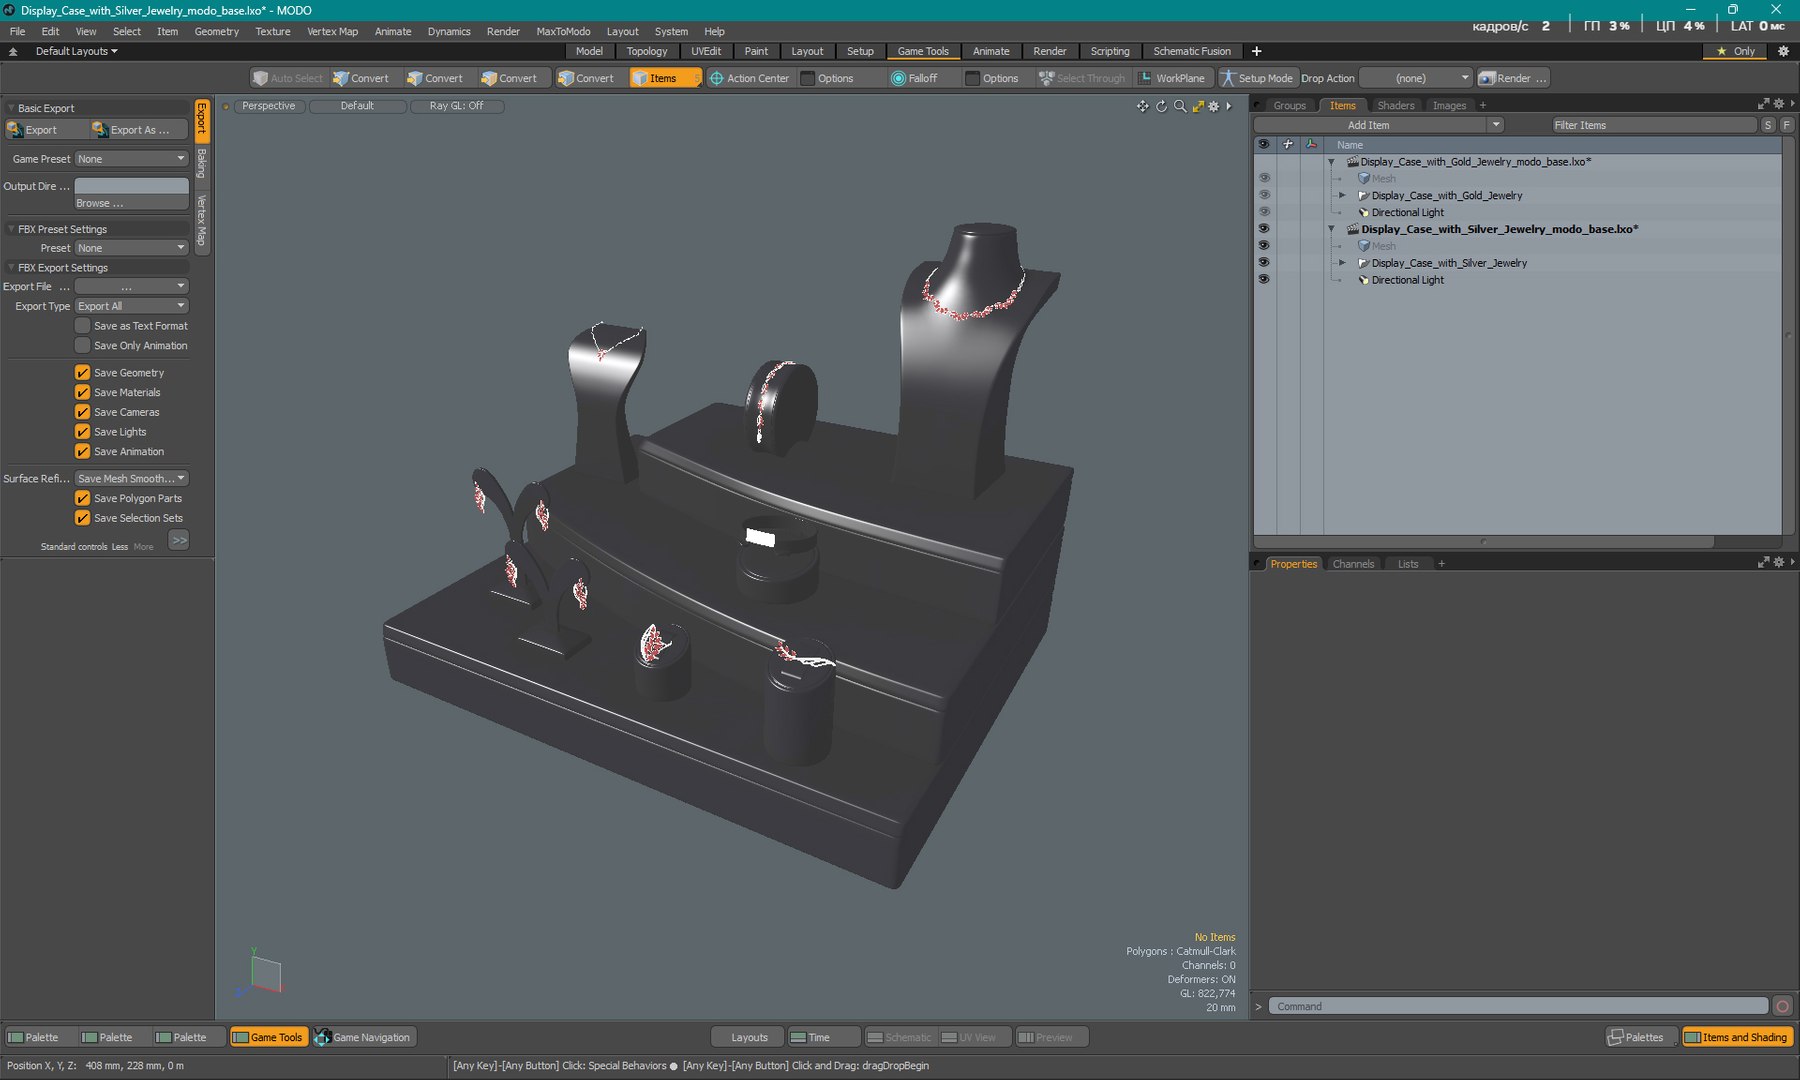Enable Save Only Animation

(83, 346)
